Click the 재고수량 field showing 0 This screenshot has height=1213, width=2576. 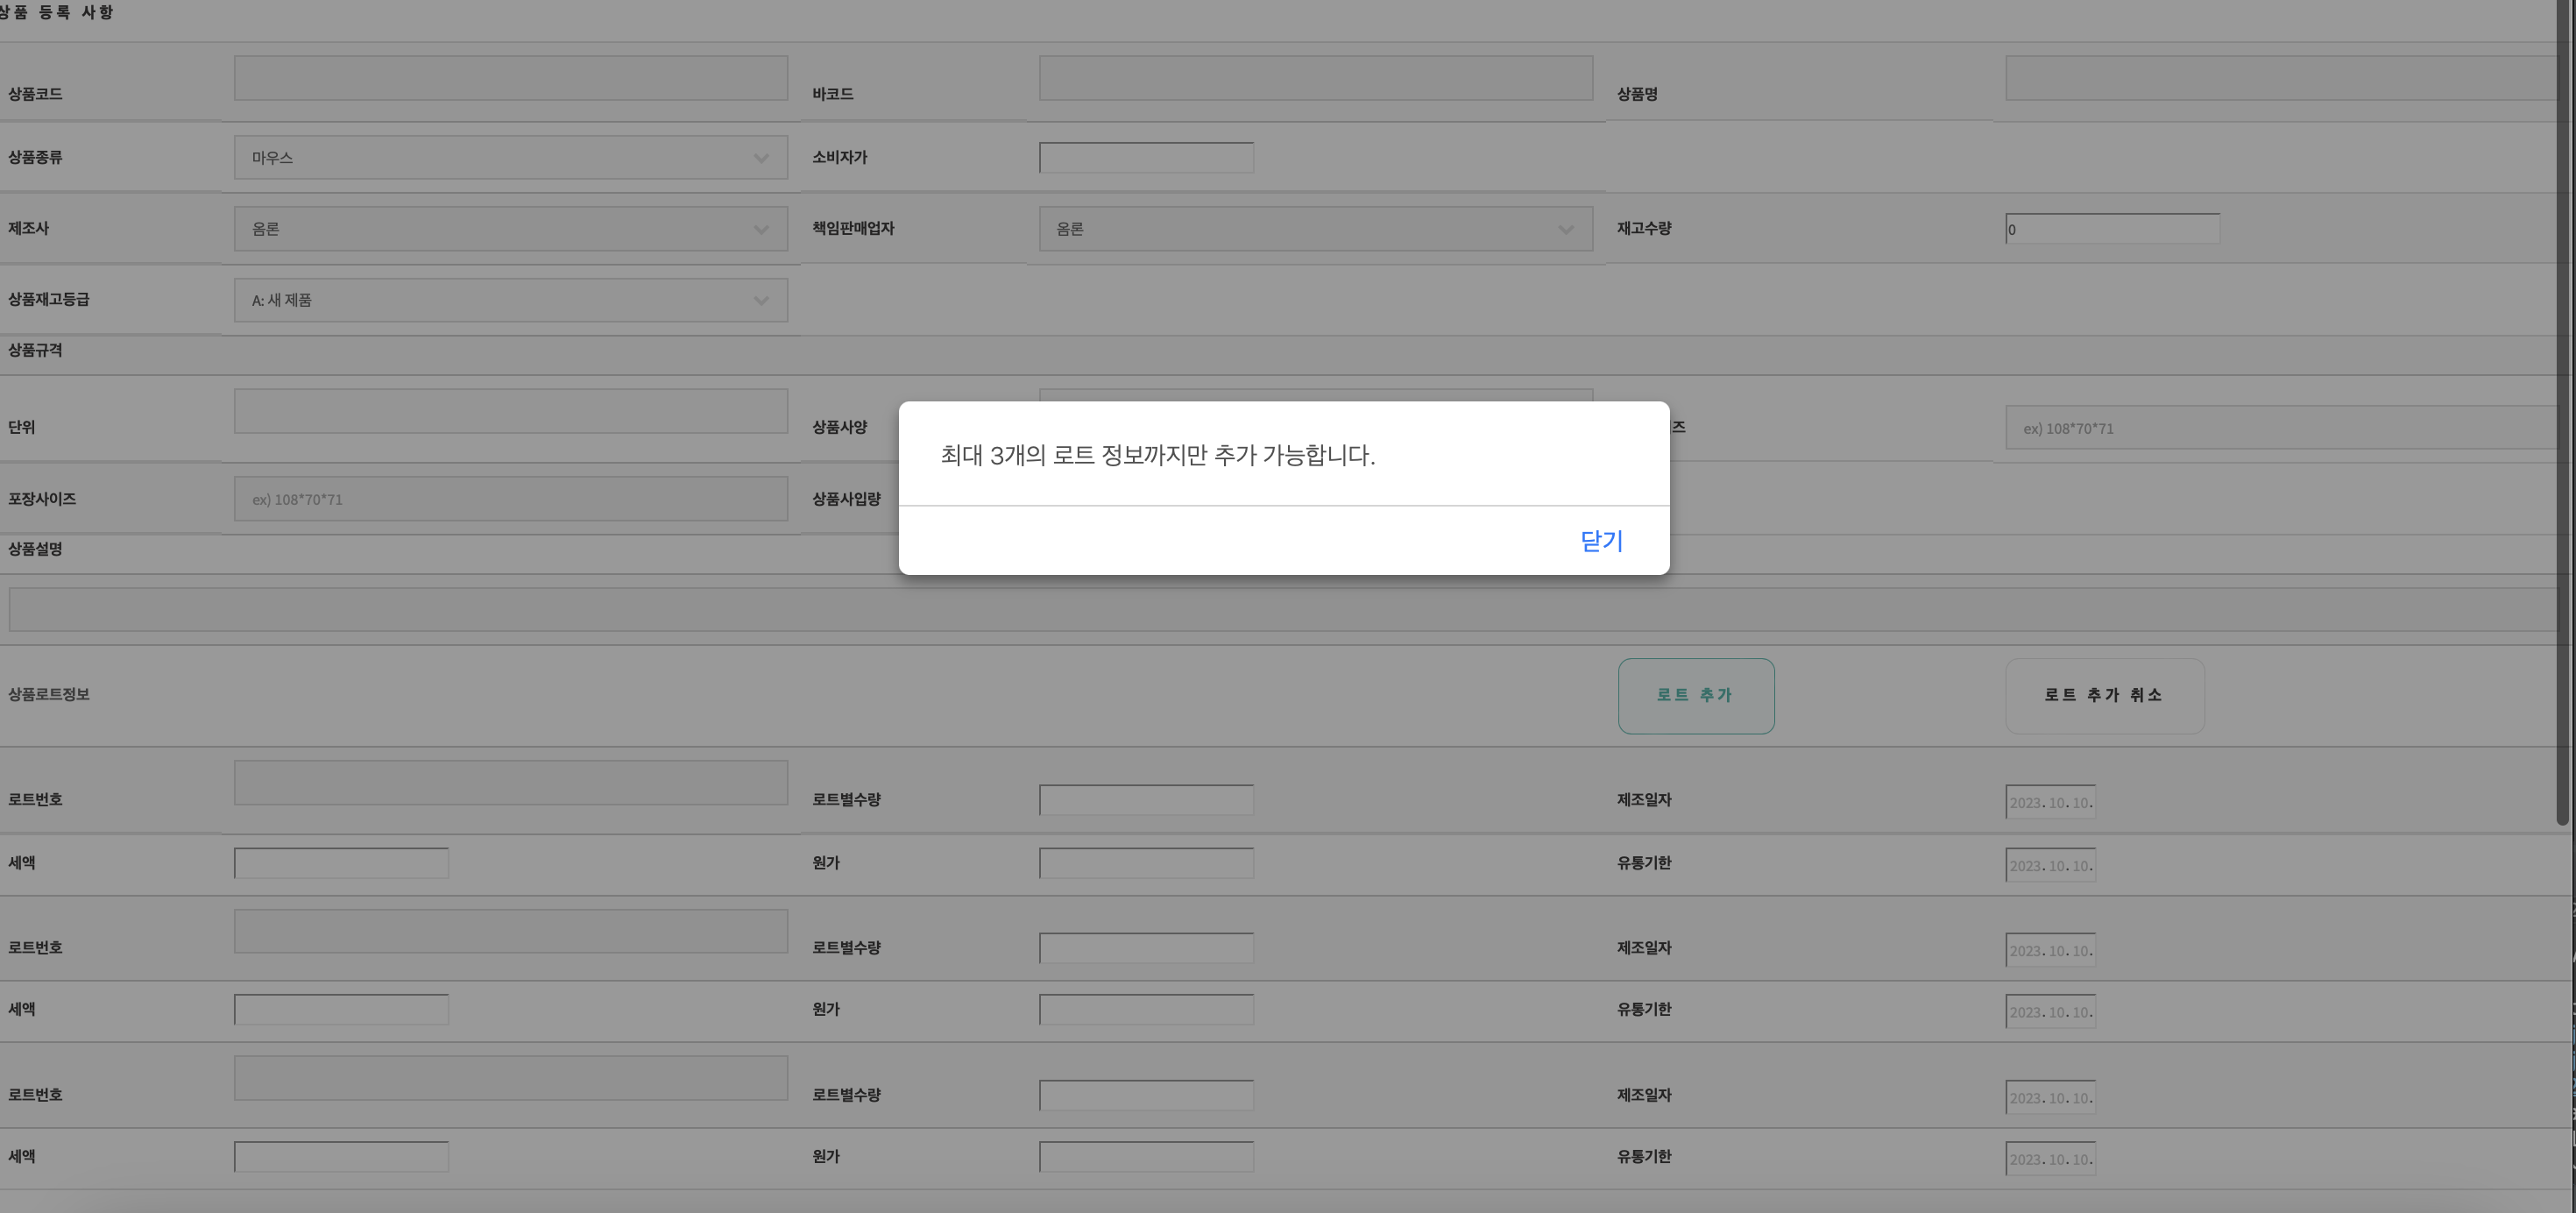pos(2112,229)
